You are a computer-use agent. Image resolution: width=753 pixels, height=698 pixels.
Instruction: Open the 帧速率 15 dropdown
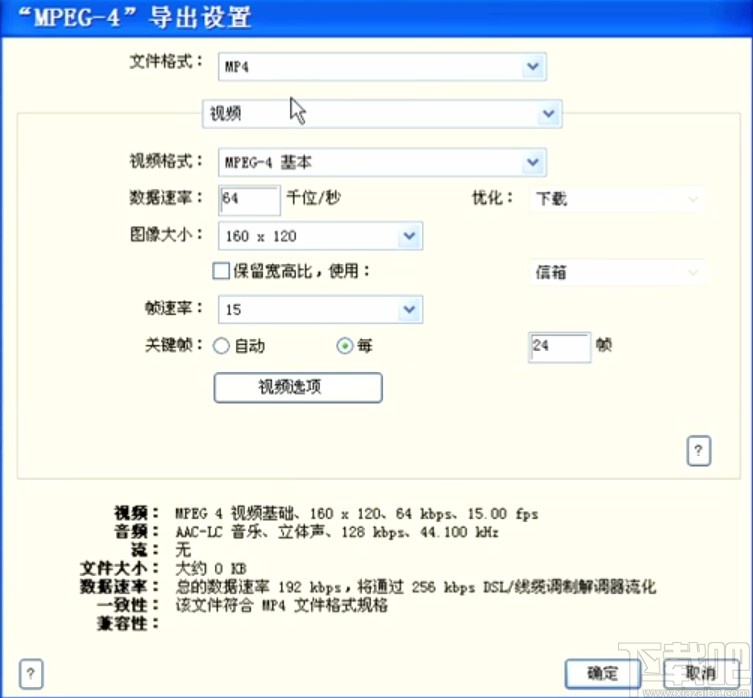pos(320,309)
